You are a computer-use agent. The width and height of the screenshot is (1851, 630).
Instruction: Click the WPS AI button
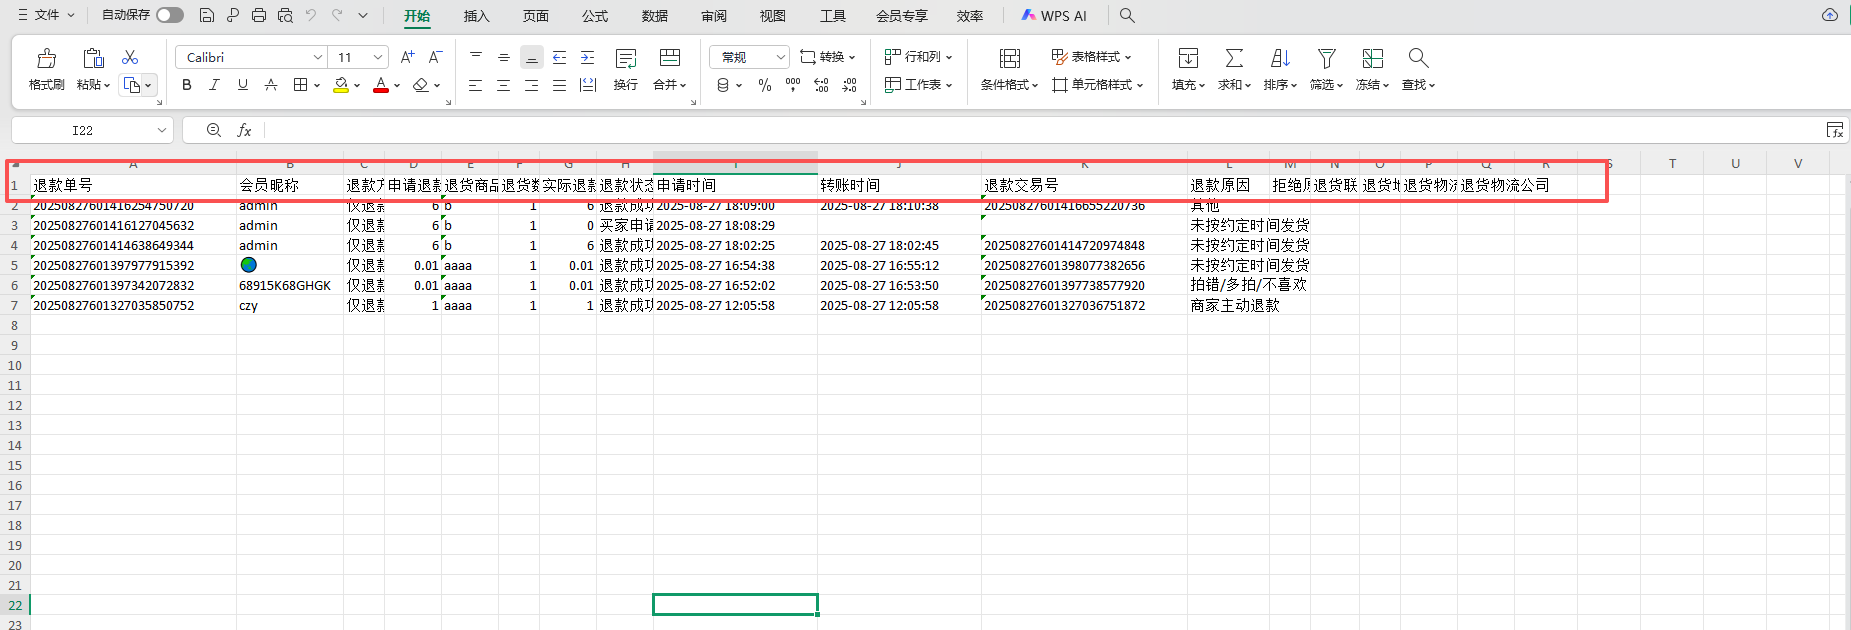click(1054, 16)
